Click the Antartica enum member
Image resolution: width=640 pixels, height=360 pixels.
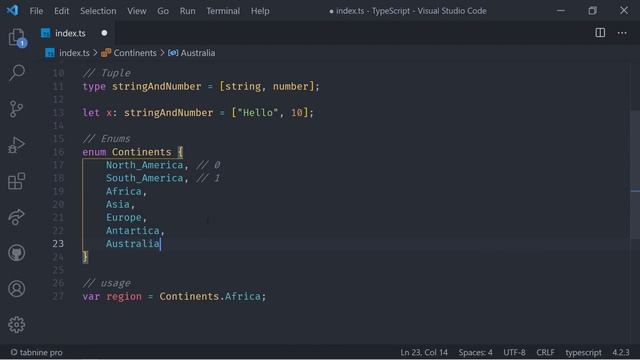point(133,231)
